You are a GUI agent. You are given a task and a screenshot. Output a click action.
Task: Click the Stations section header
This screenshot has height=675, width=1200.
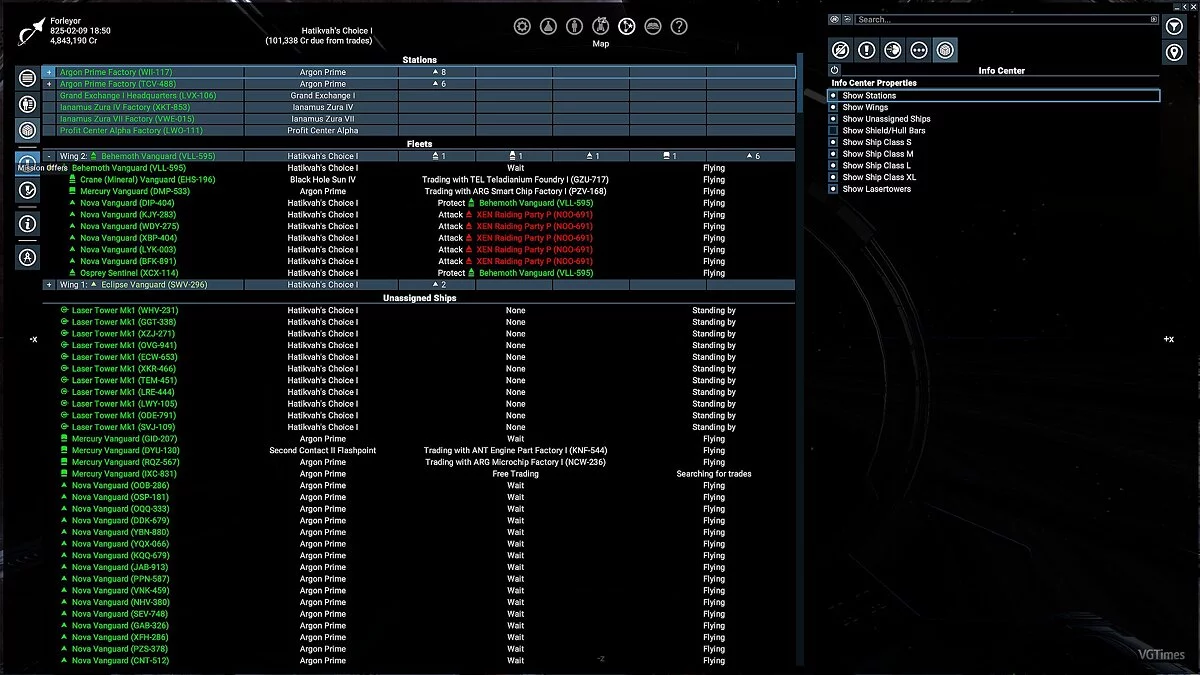tap(419, 59)
